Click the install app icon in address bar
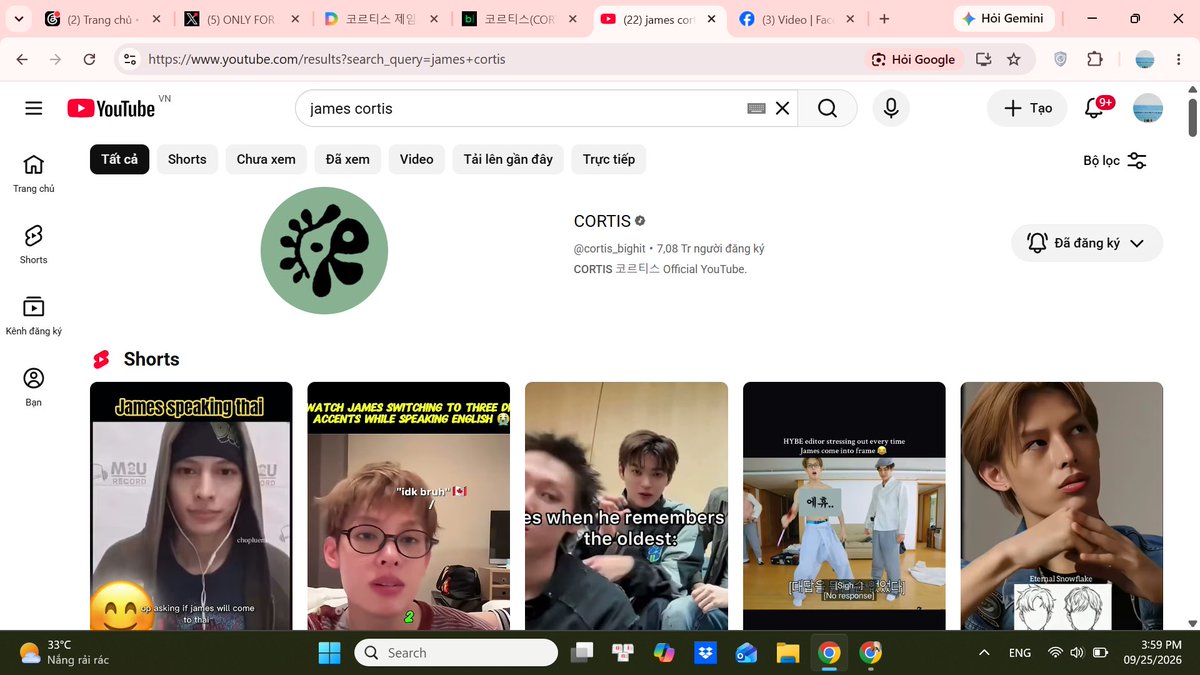The image size is (1200, 675). point(984,59)
